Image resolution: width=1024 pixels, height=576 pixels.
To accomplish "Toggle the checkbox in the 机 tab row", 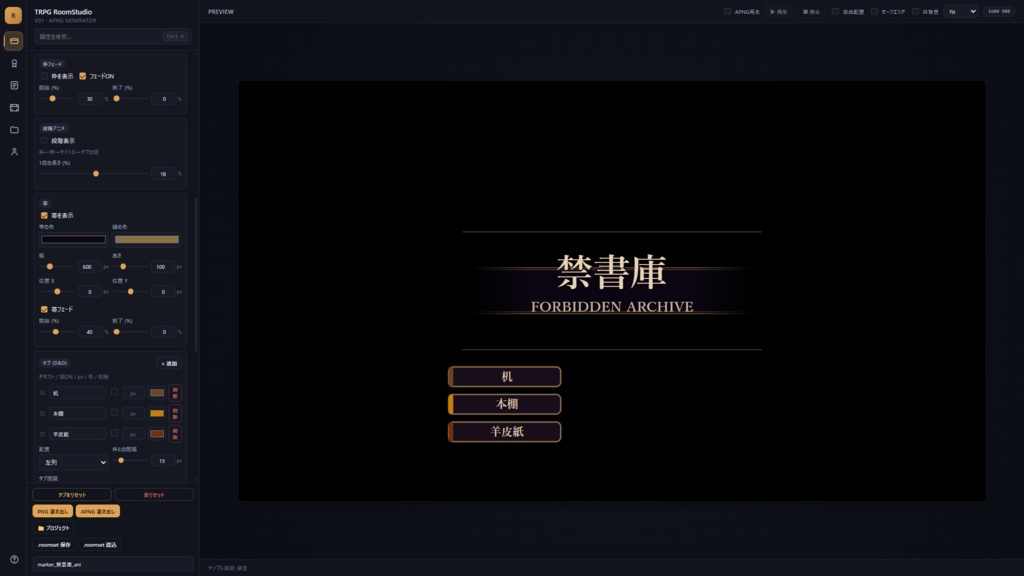I will point(114,392).
